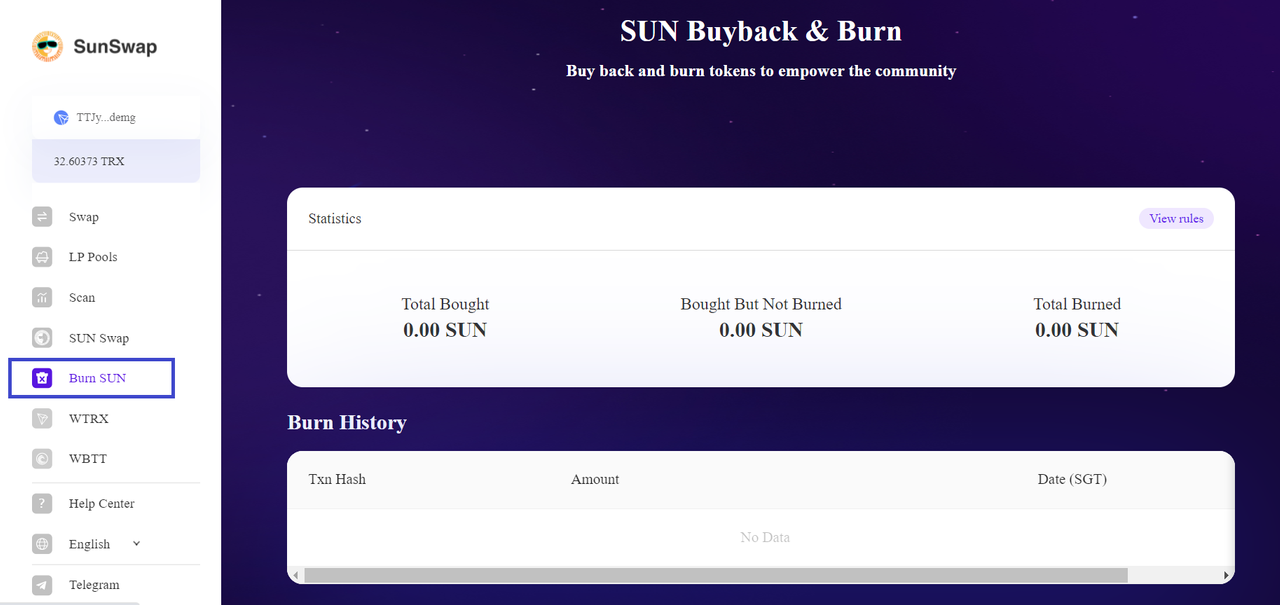Screen dimensions: 1280x605
Task: Click the SUN Buyback & Burn title
Action: 761,31
